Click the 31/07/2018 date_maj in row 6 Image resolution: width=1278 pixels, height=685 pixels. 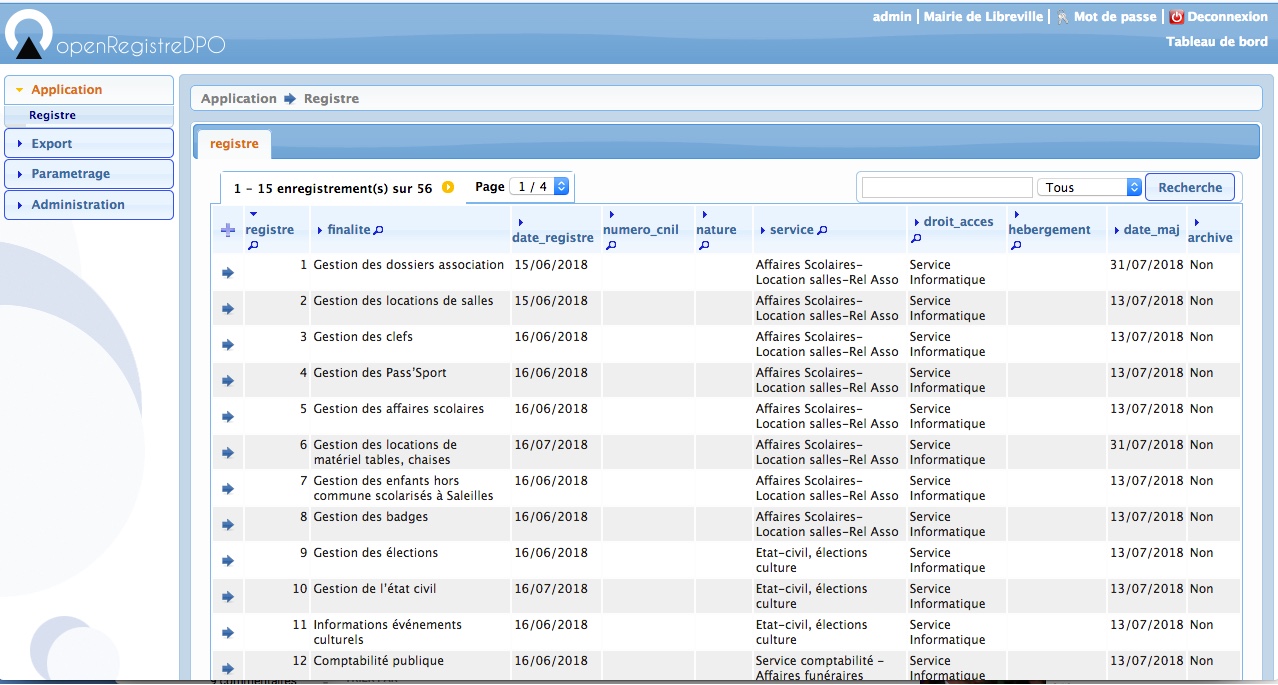click(1147, 445)
